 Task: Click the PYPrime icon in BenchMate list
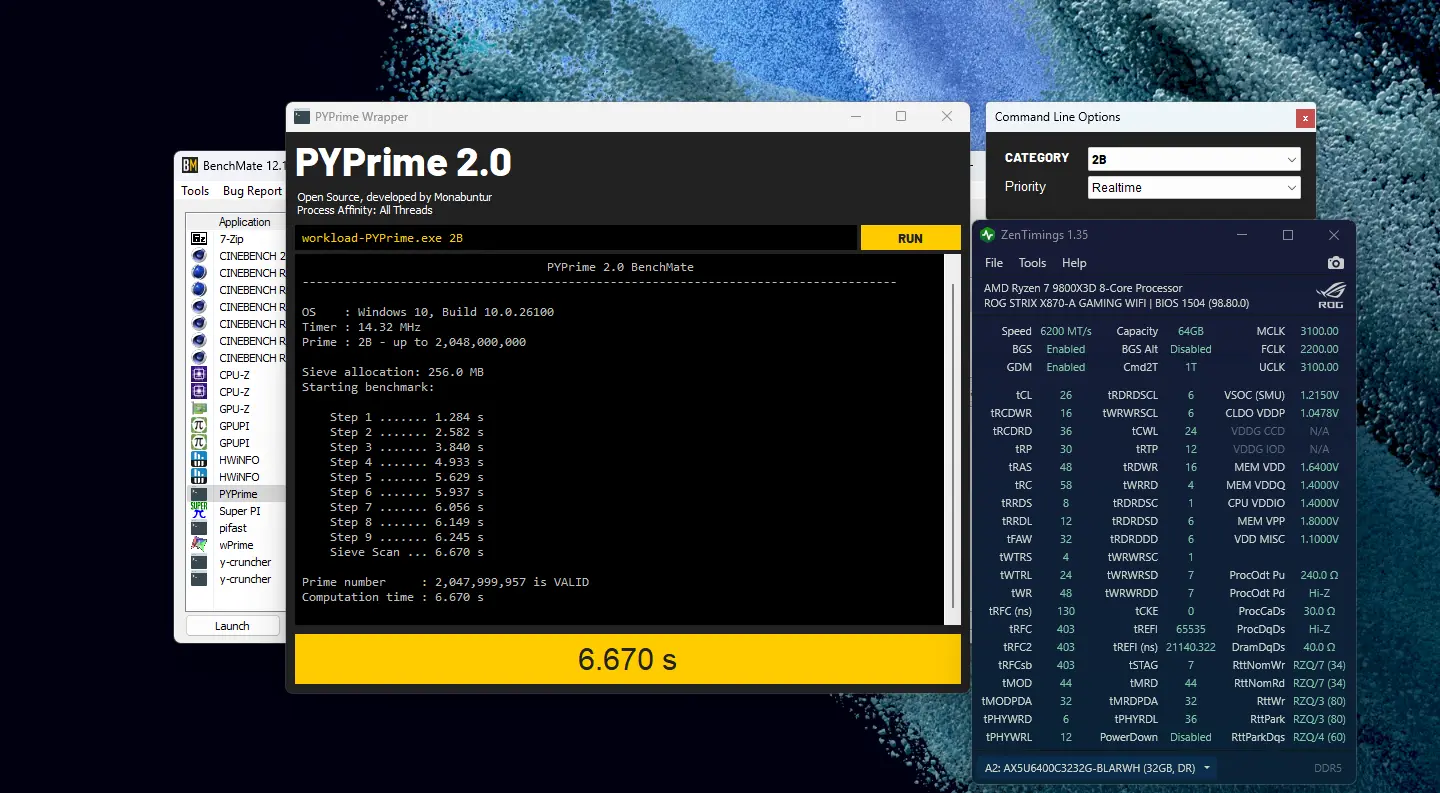pyautogui.click(x=199, y=494)
